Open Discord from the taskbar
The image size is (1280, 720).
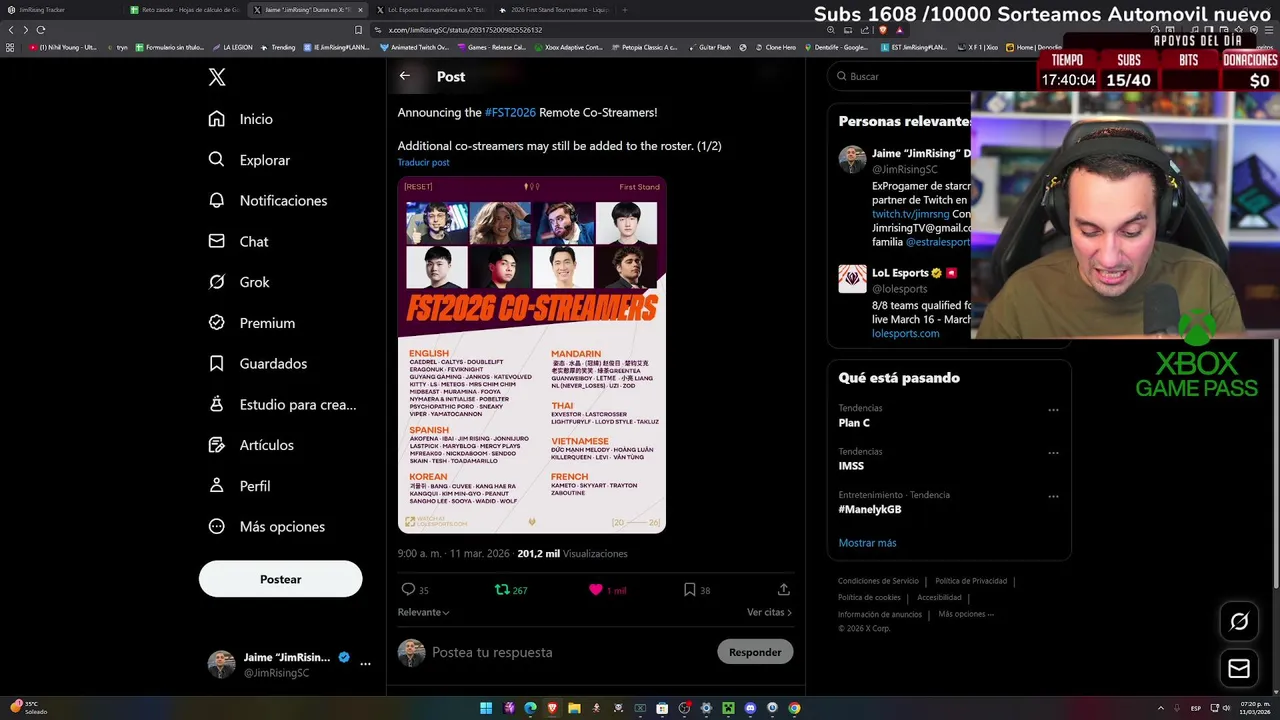pyautogui.click(x=750, y=708)
